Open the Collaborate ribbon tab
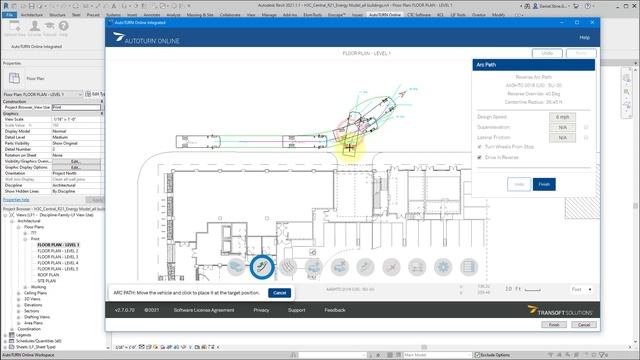This screenshot has width=640, height=360. coord(230,15)
